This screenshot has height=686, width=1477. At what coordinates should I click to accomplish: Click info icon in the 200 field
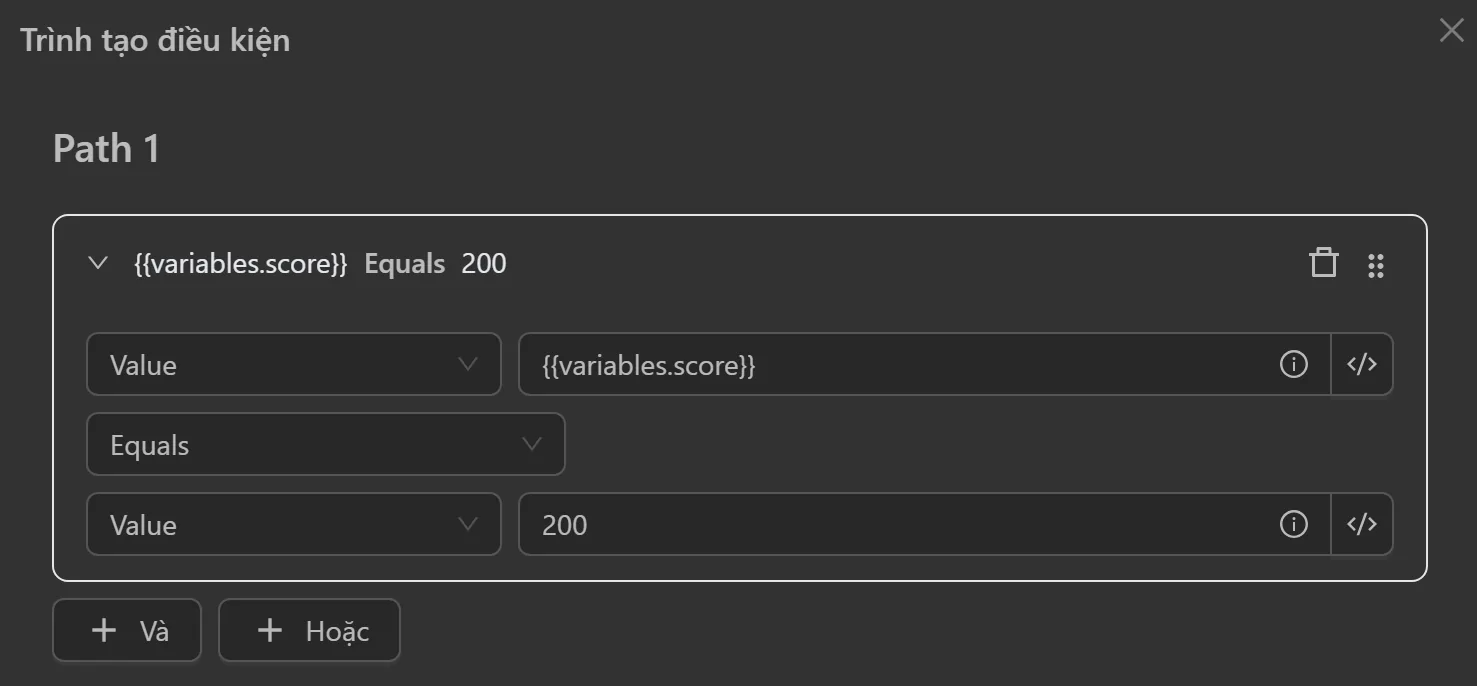coord(1293,525)
